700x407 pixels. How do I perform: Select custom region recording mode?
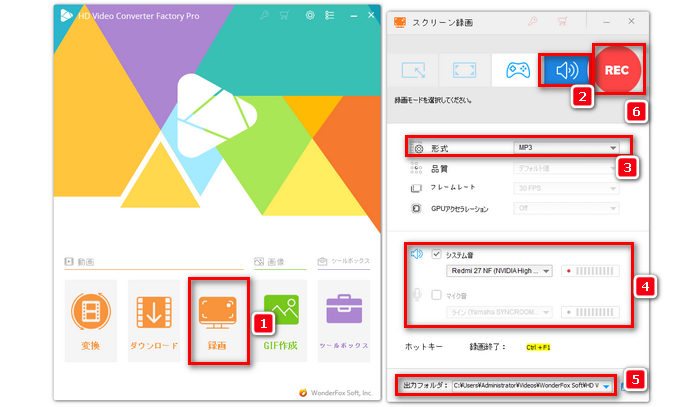coord(413,70)
